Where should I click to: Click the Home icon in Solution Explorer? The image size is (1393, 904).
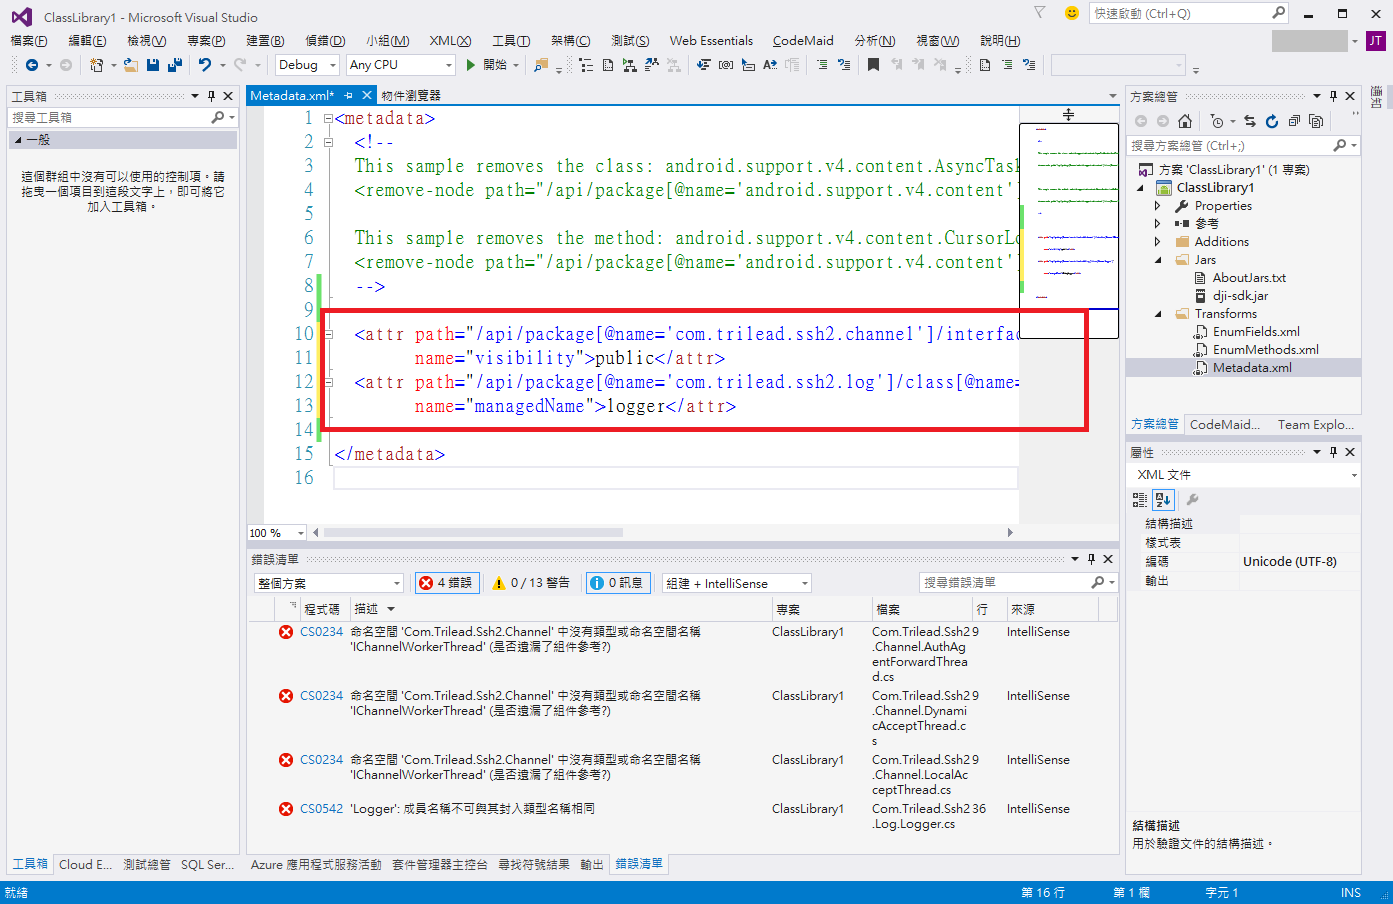[1185, 121]
